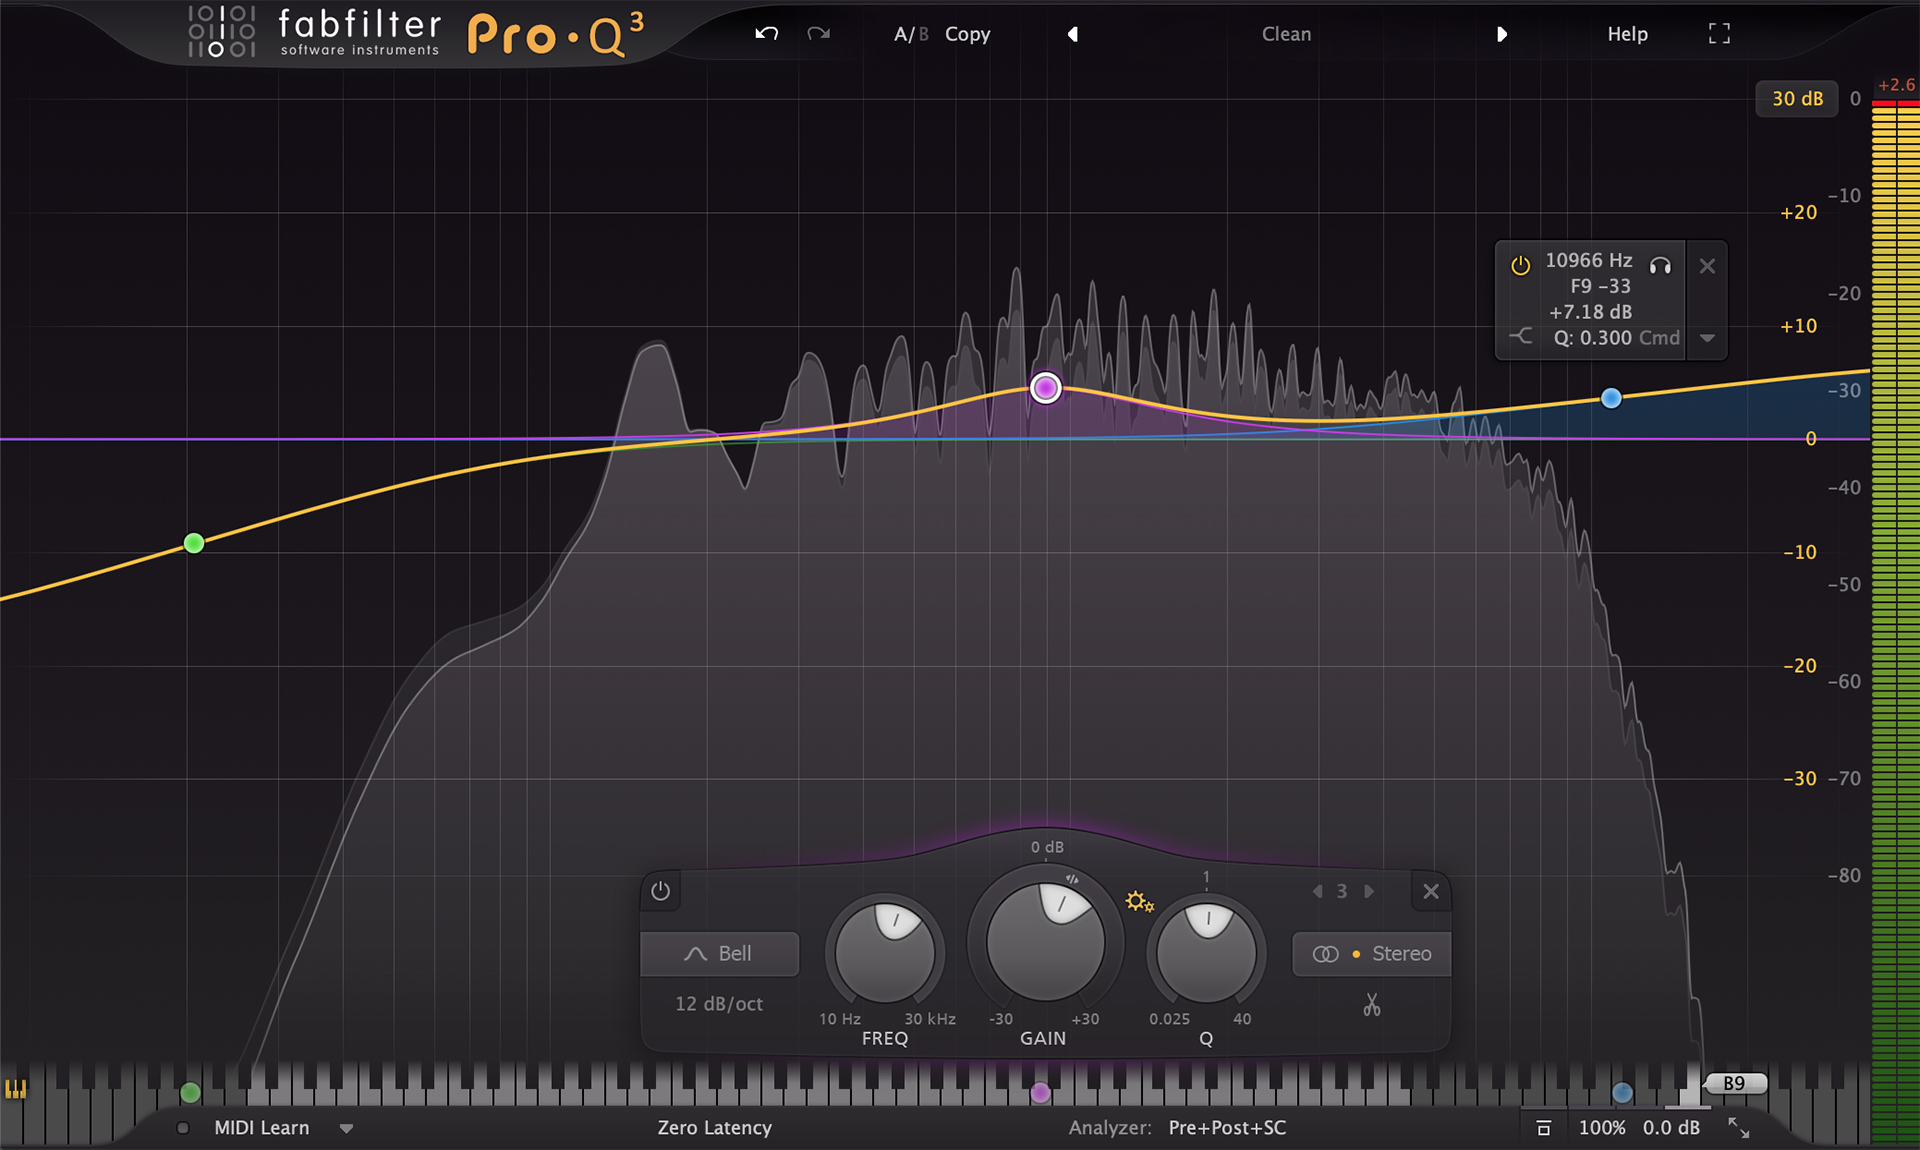Expand the band popup options arrow
This screenshot has height=1150, width=1920.
click(1707, 338)
